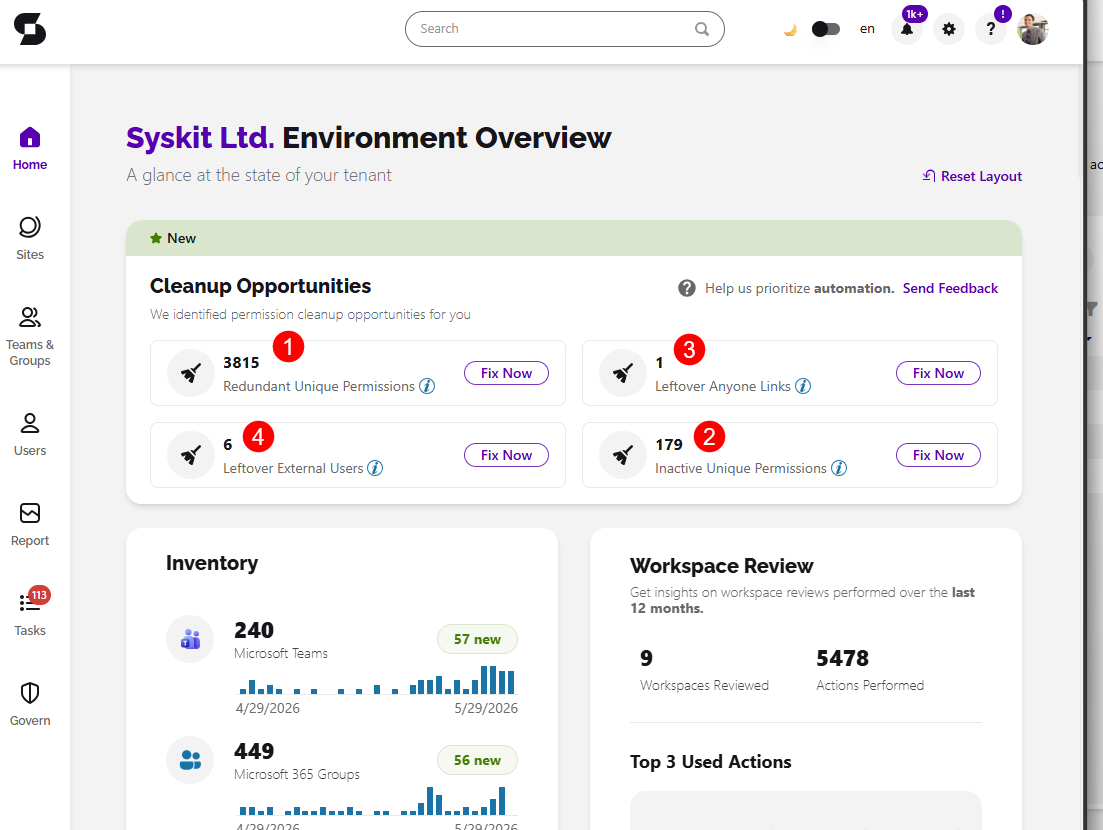Viewport: 1103px width, 830px height.
Task: Click the 3815 redundant permissions count
Action: [241, 363]
